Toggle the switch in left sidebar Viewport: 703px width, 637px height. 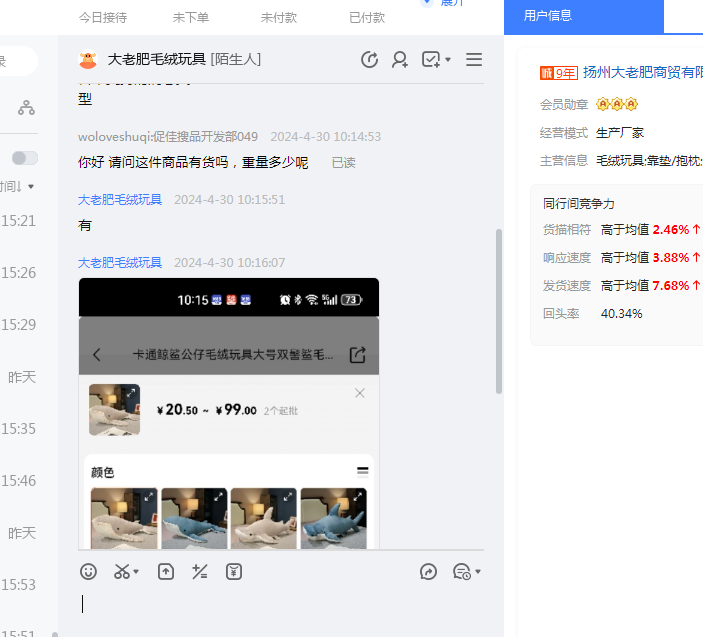25,158
